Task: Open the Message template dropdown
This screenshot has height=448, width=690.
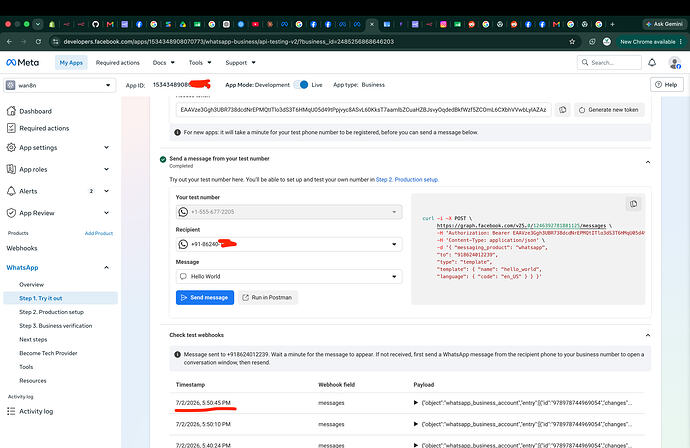Action: click(289, 276)
